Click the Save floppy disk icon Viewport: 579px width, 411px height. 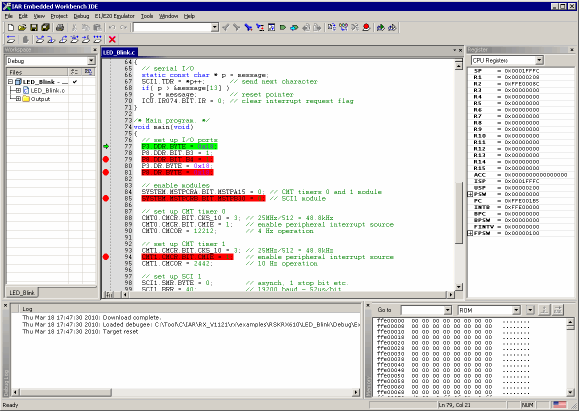click(x=34, y=27)
